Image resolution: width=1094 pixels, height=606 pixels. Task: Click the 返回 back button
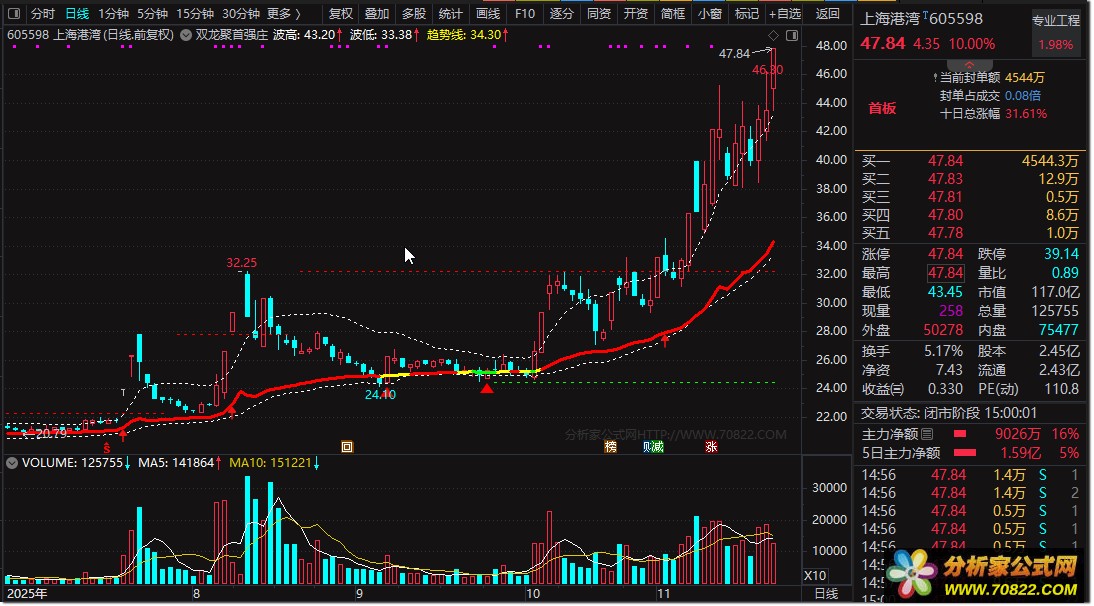point(827,13)
